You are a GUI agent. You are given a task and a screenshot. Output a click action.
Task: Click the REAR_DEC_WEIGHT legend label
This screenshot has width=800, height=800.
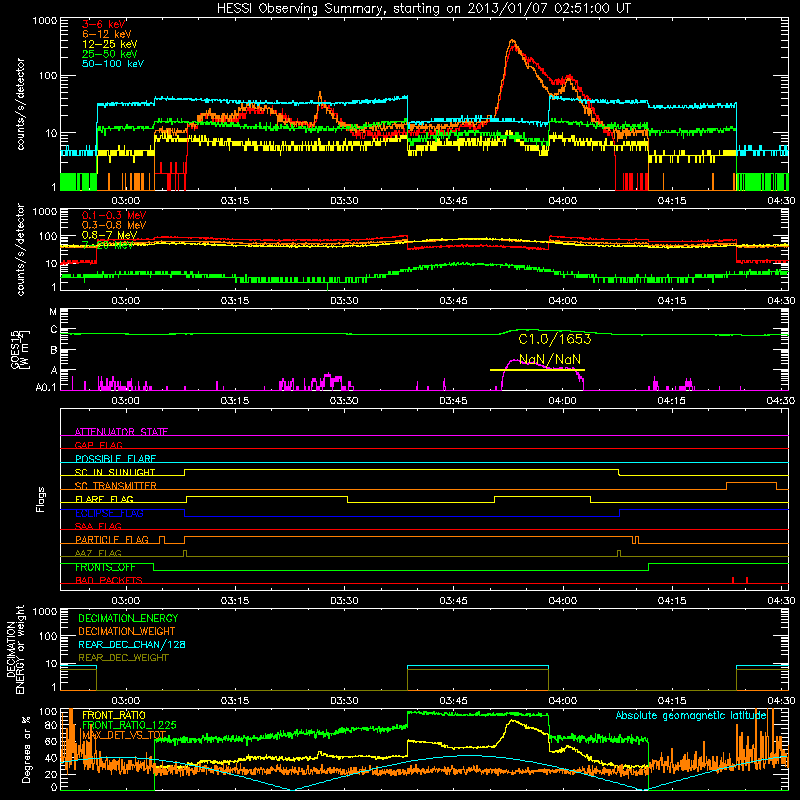123,658
